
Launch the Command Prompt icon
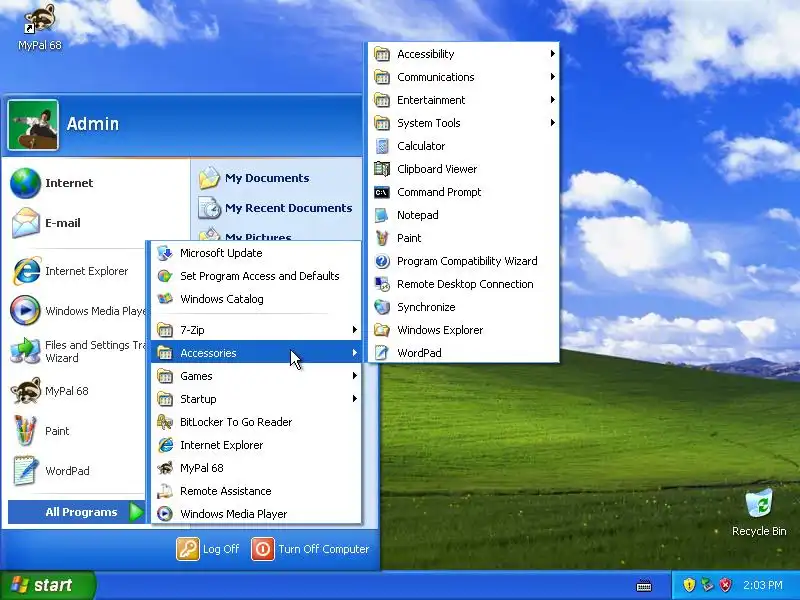382,192
